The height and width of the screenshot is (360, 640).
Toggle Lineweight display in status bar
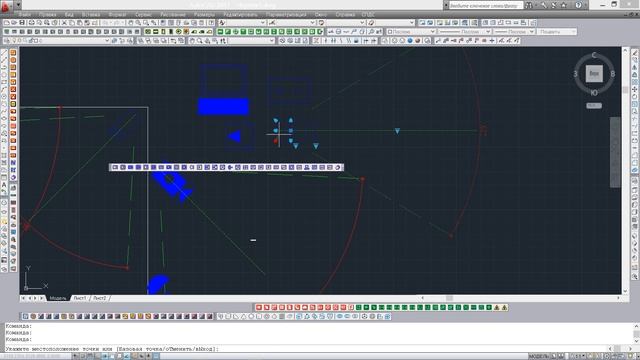(x=149, y=356)
